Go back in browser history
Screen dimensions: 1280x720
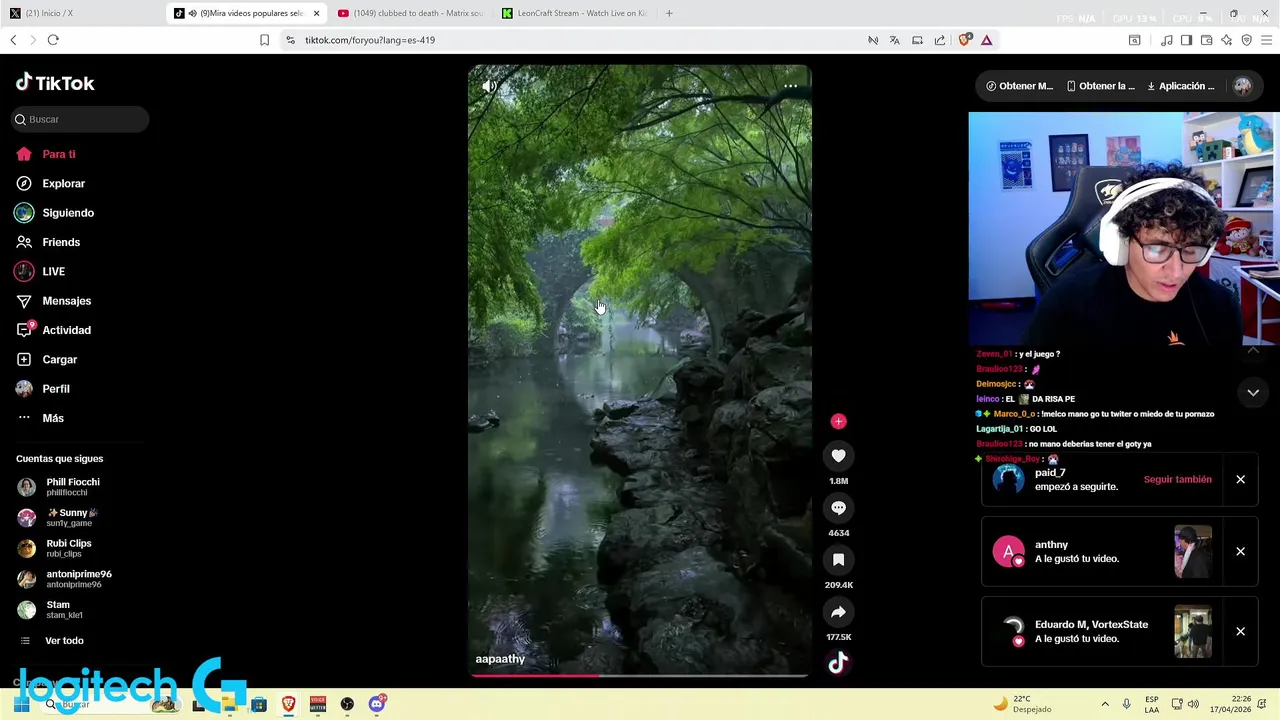pos(13,40)
